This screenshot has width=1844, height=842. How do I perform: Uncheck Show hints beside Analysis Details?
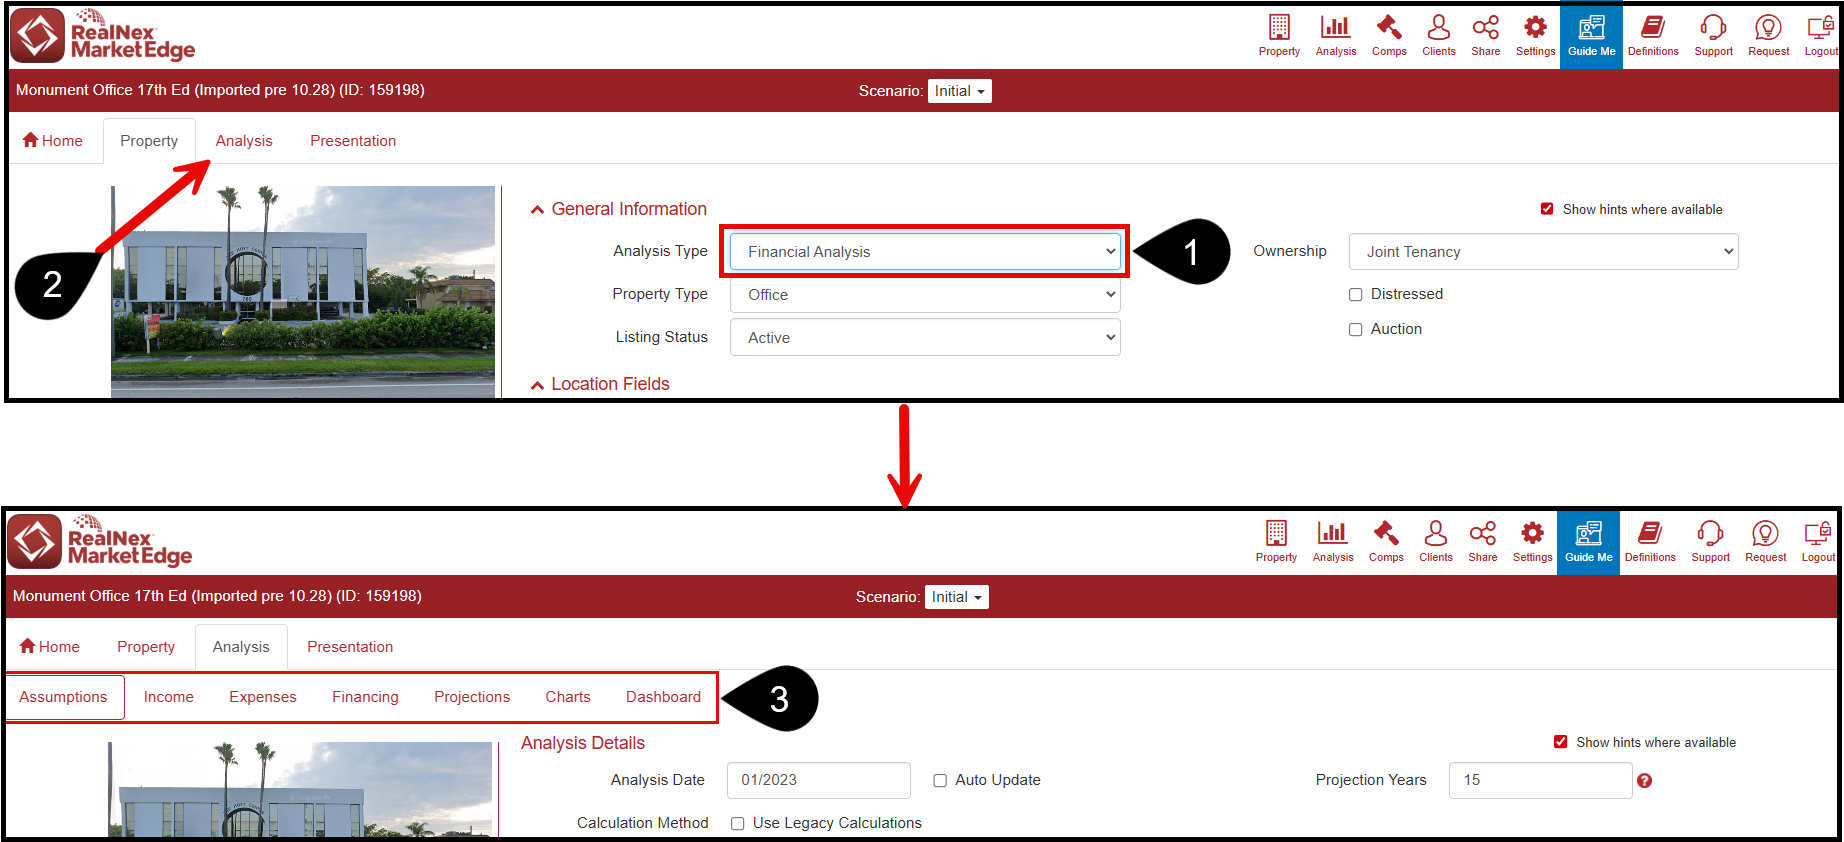click(1560, 742)
